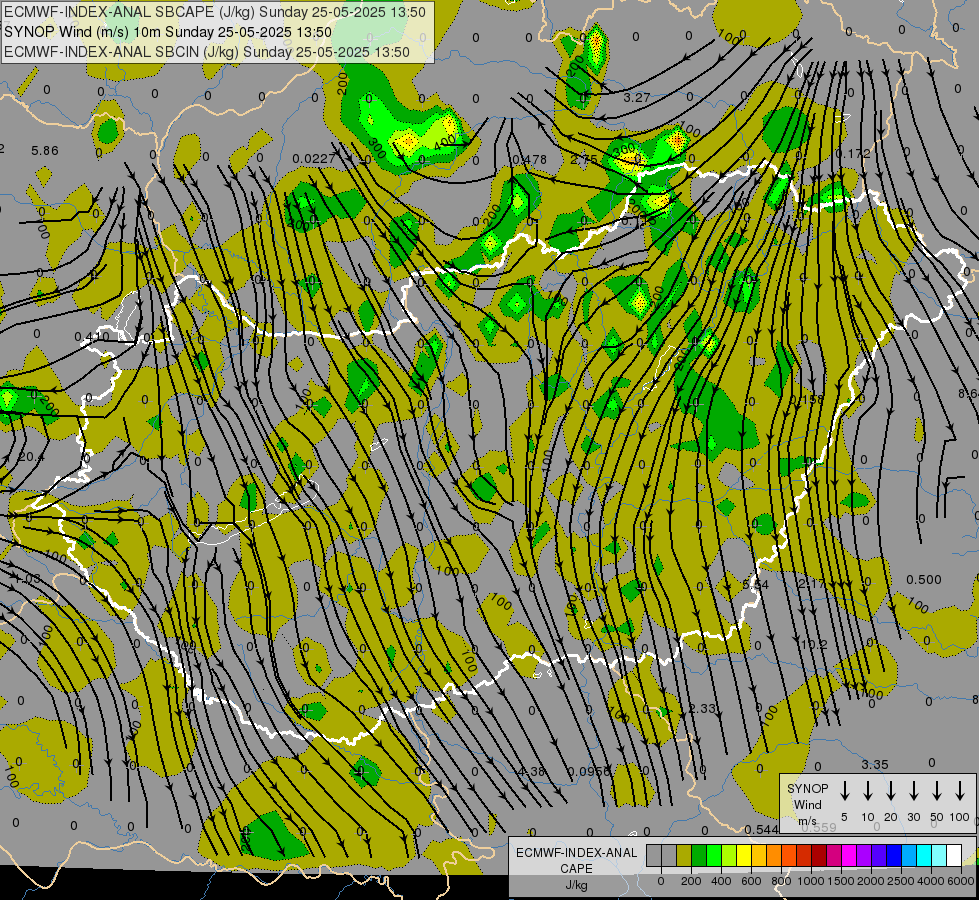Click the 10.2 value on map
The height and width of the screenshot is (900, 979).
pos(814,644)
